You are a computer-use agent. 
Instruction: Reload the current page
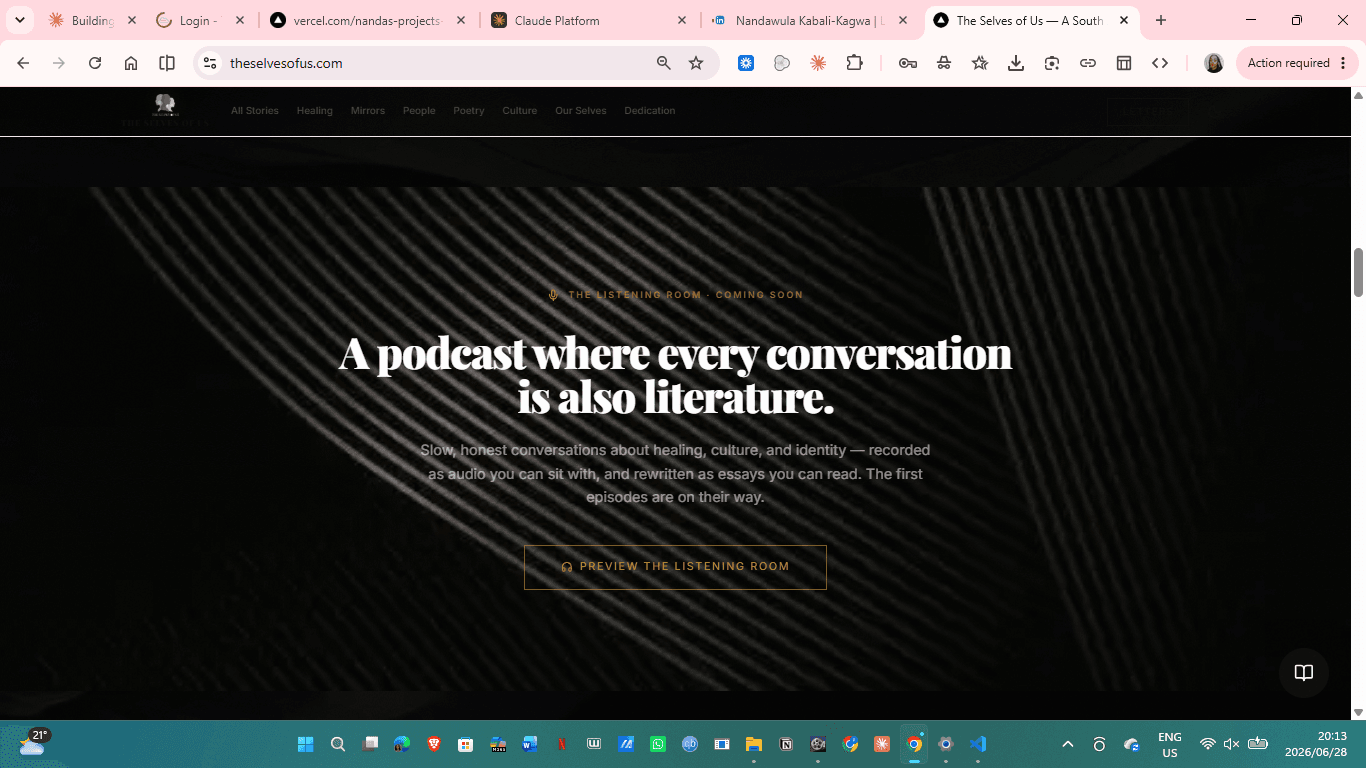tap(95, 63)
